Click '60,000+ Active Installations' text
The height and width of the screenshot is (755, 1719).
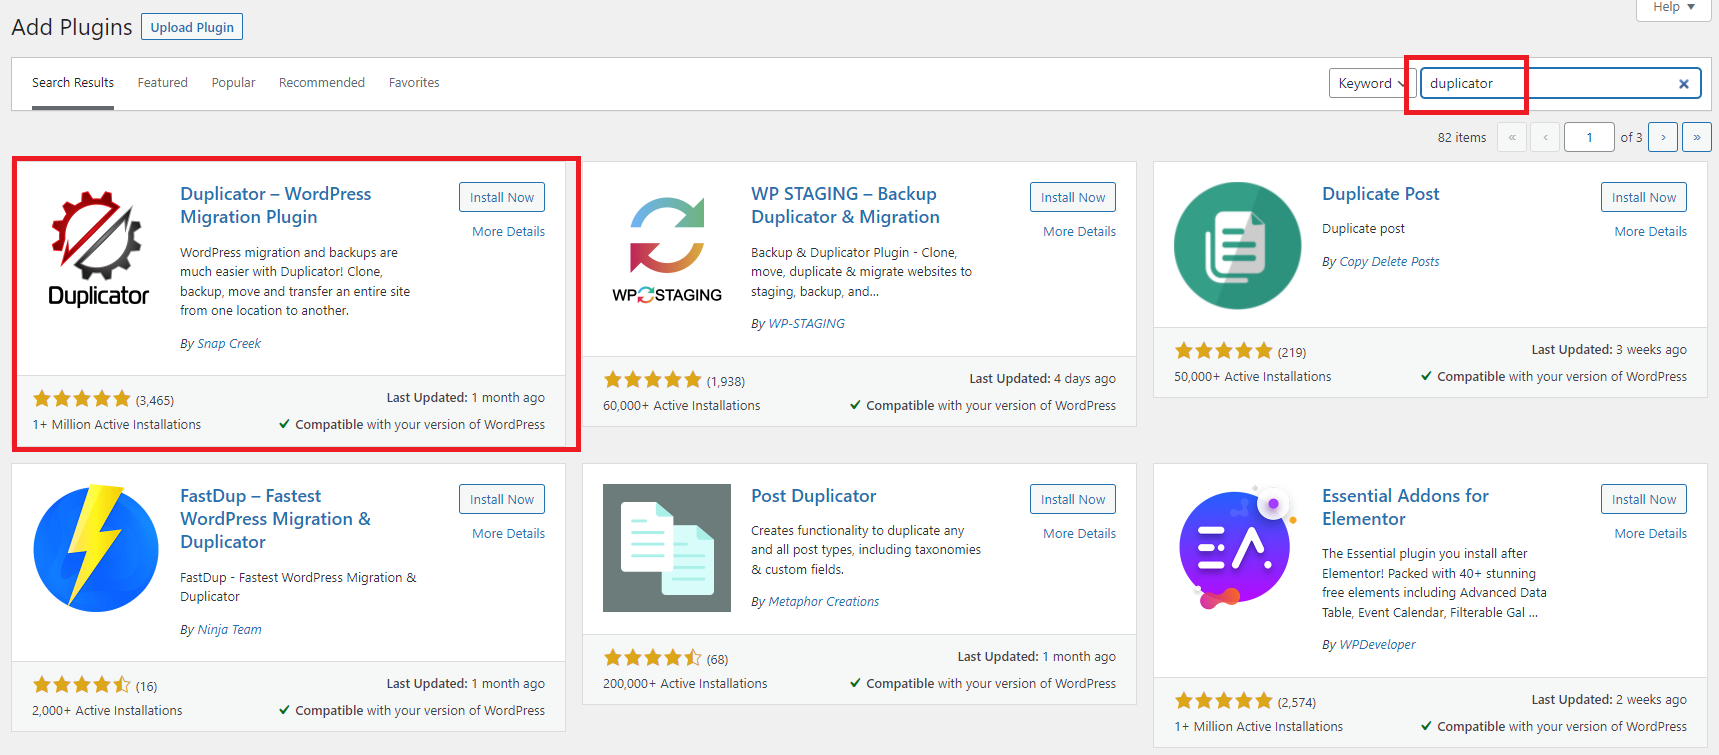click(x=681, y=406)
